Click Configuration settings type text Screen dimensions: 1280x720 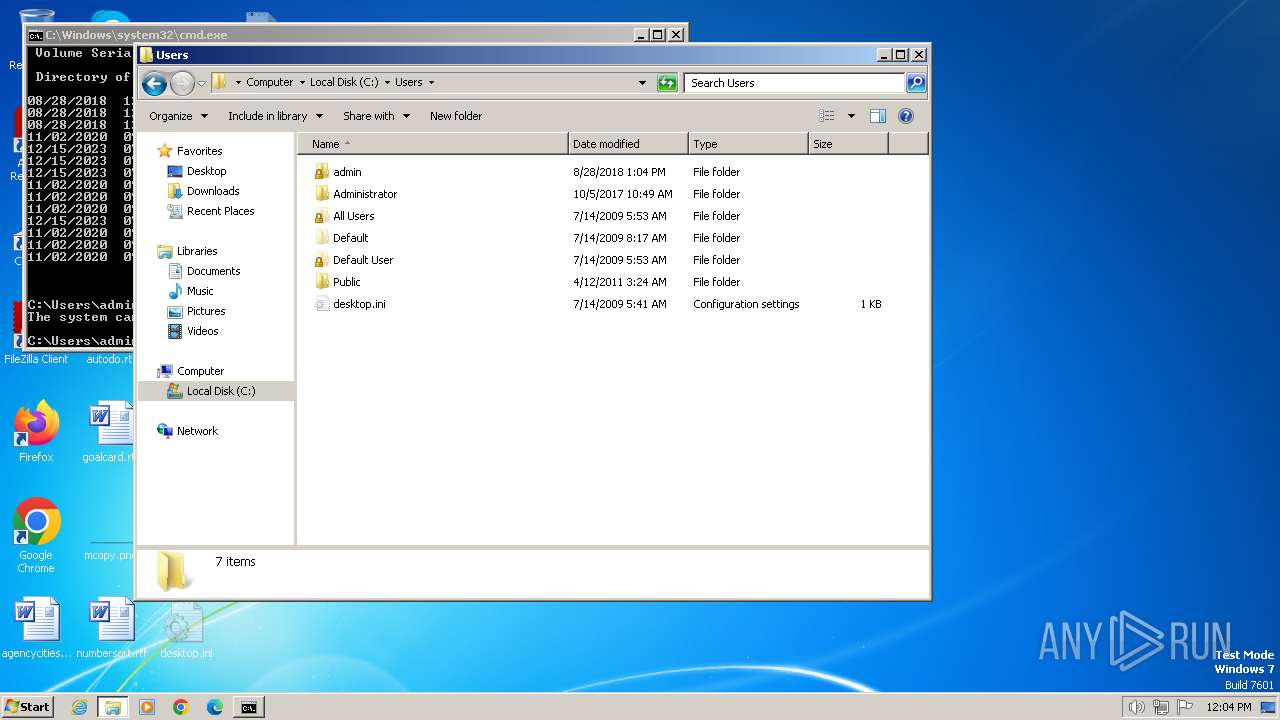[746, 304]
